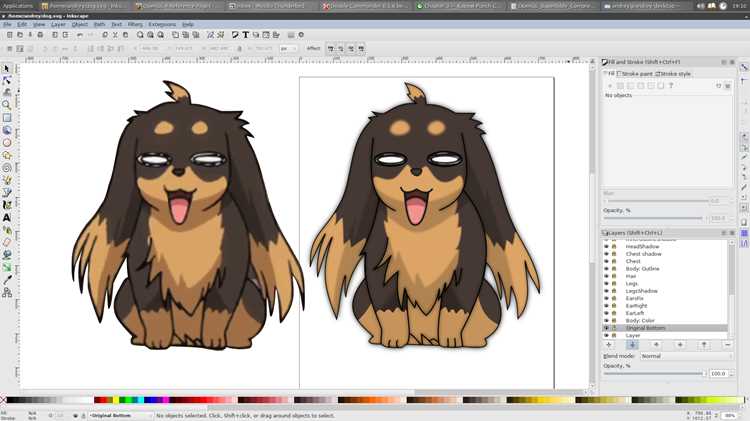Add a new layer with plus button
Image resolution: width=750 pixels, height=421 pixels.
point(608,344)
